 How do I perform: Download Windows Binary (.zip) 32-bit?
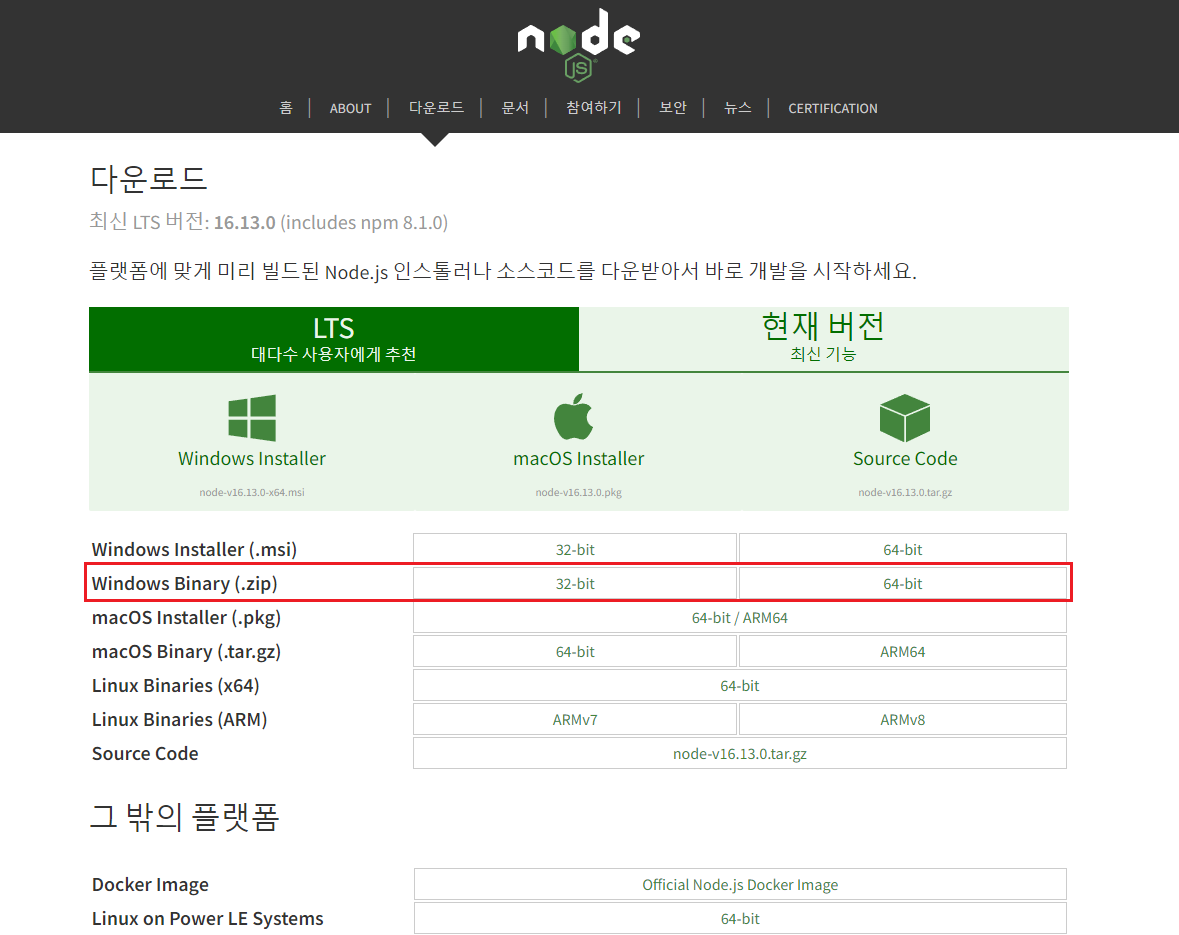(x=574, y=583)
